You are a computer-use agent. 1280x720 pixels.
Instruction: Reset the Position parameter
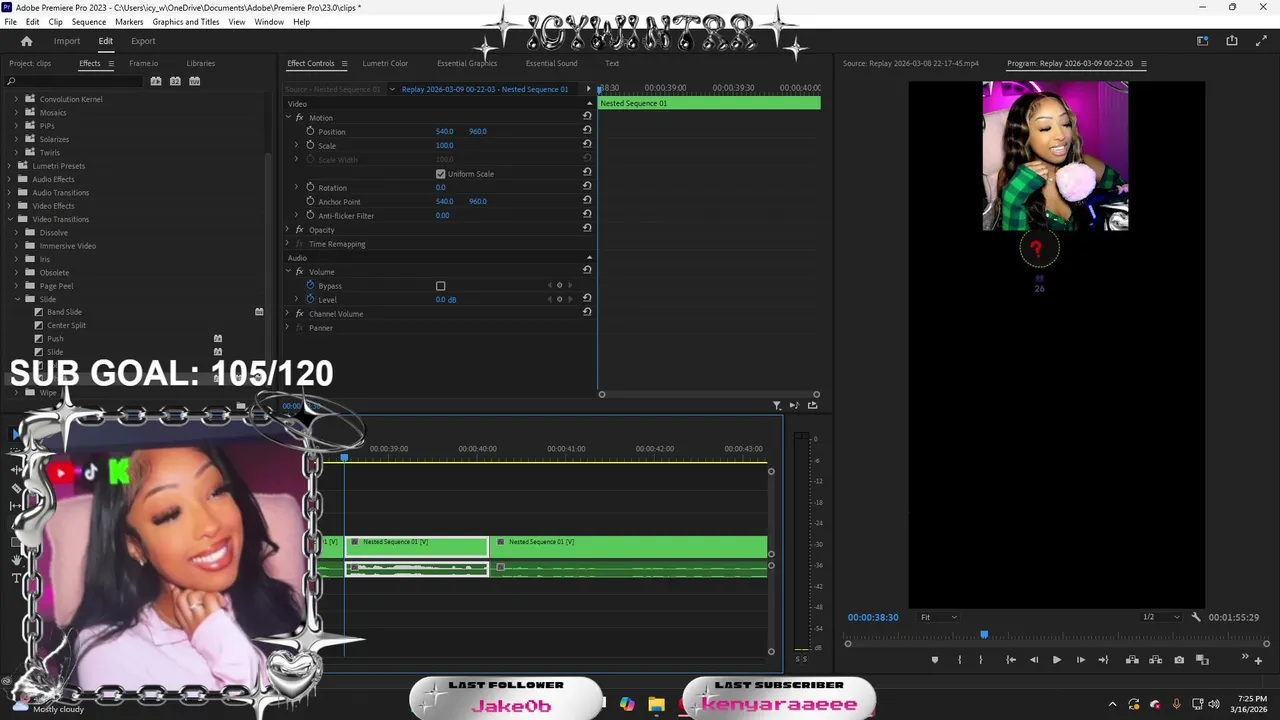click(x=587, y=131)
